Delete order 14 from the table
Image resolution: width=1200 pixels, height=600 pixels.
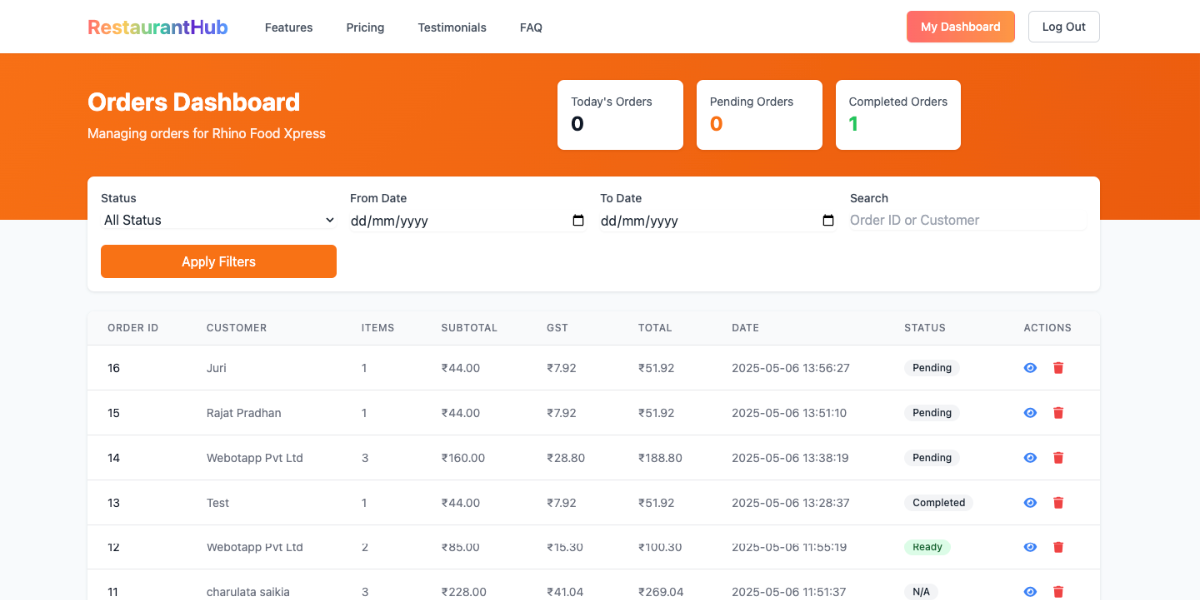(x=1058, y=458)
